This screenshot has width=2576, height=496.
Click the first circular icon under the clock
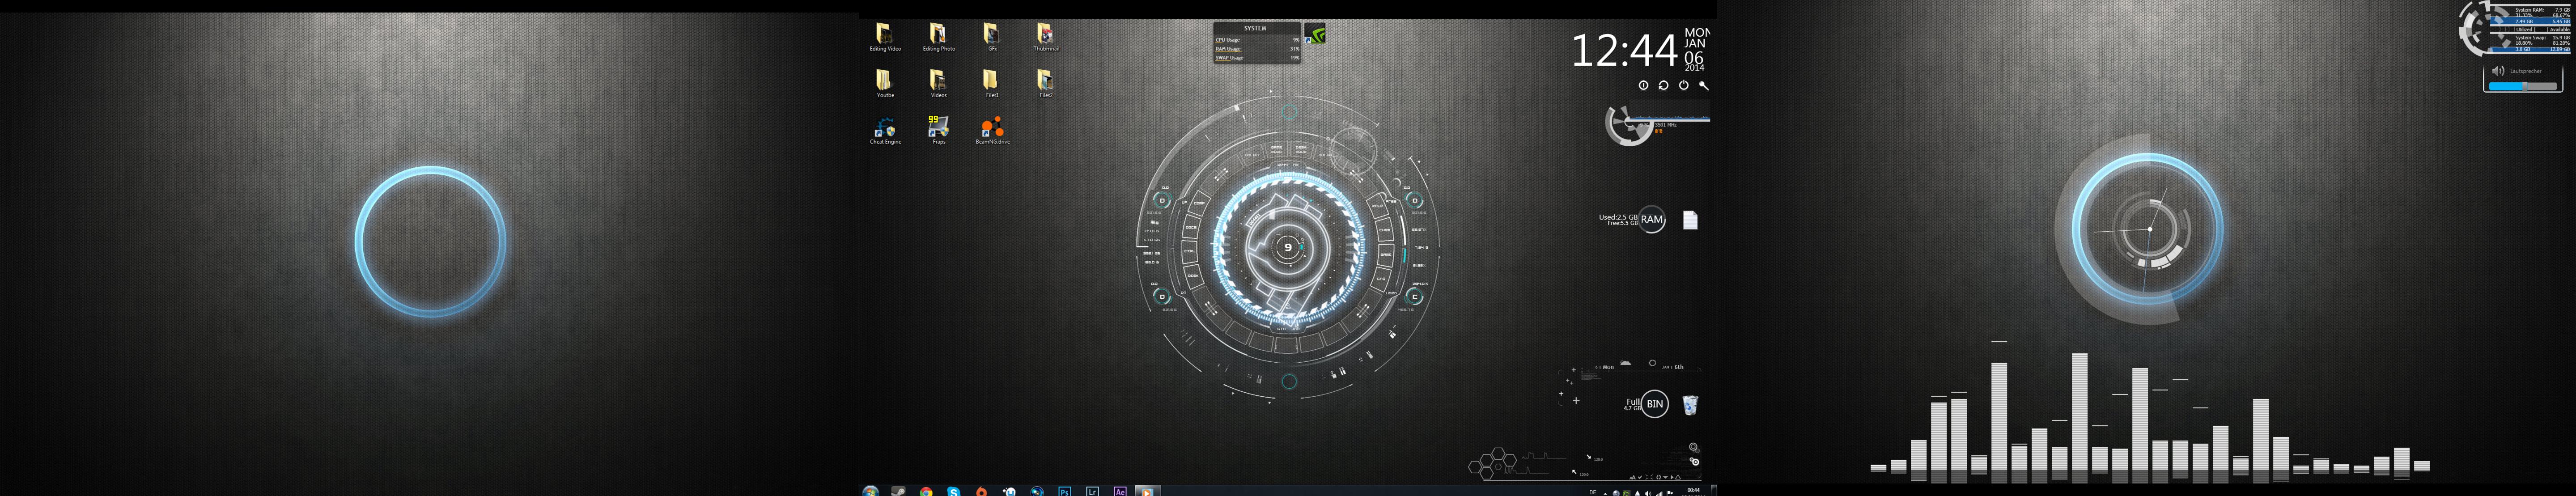[1643, 85]
